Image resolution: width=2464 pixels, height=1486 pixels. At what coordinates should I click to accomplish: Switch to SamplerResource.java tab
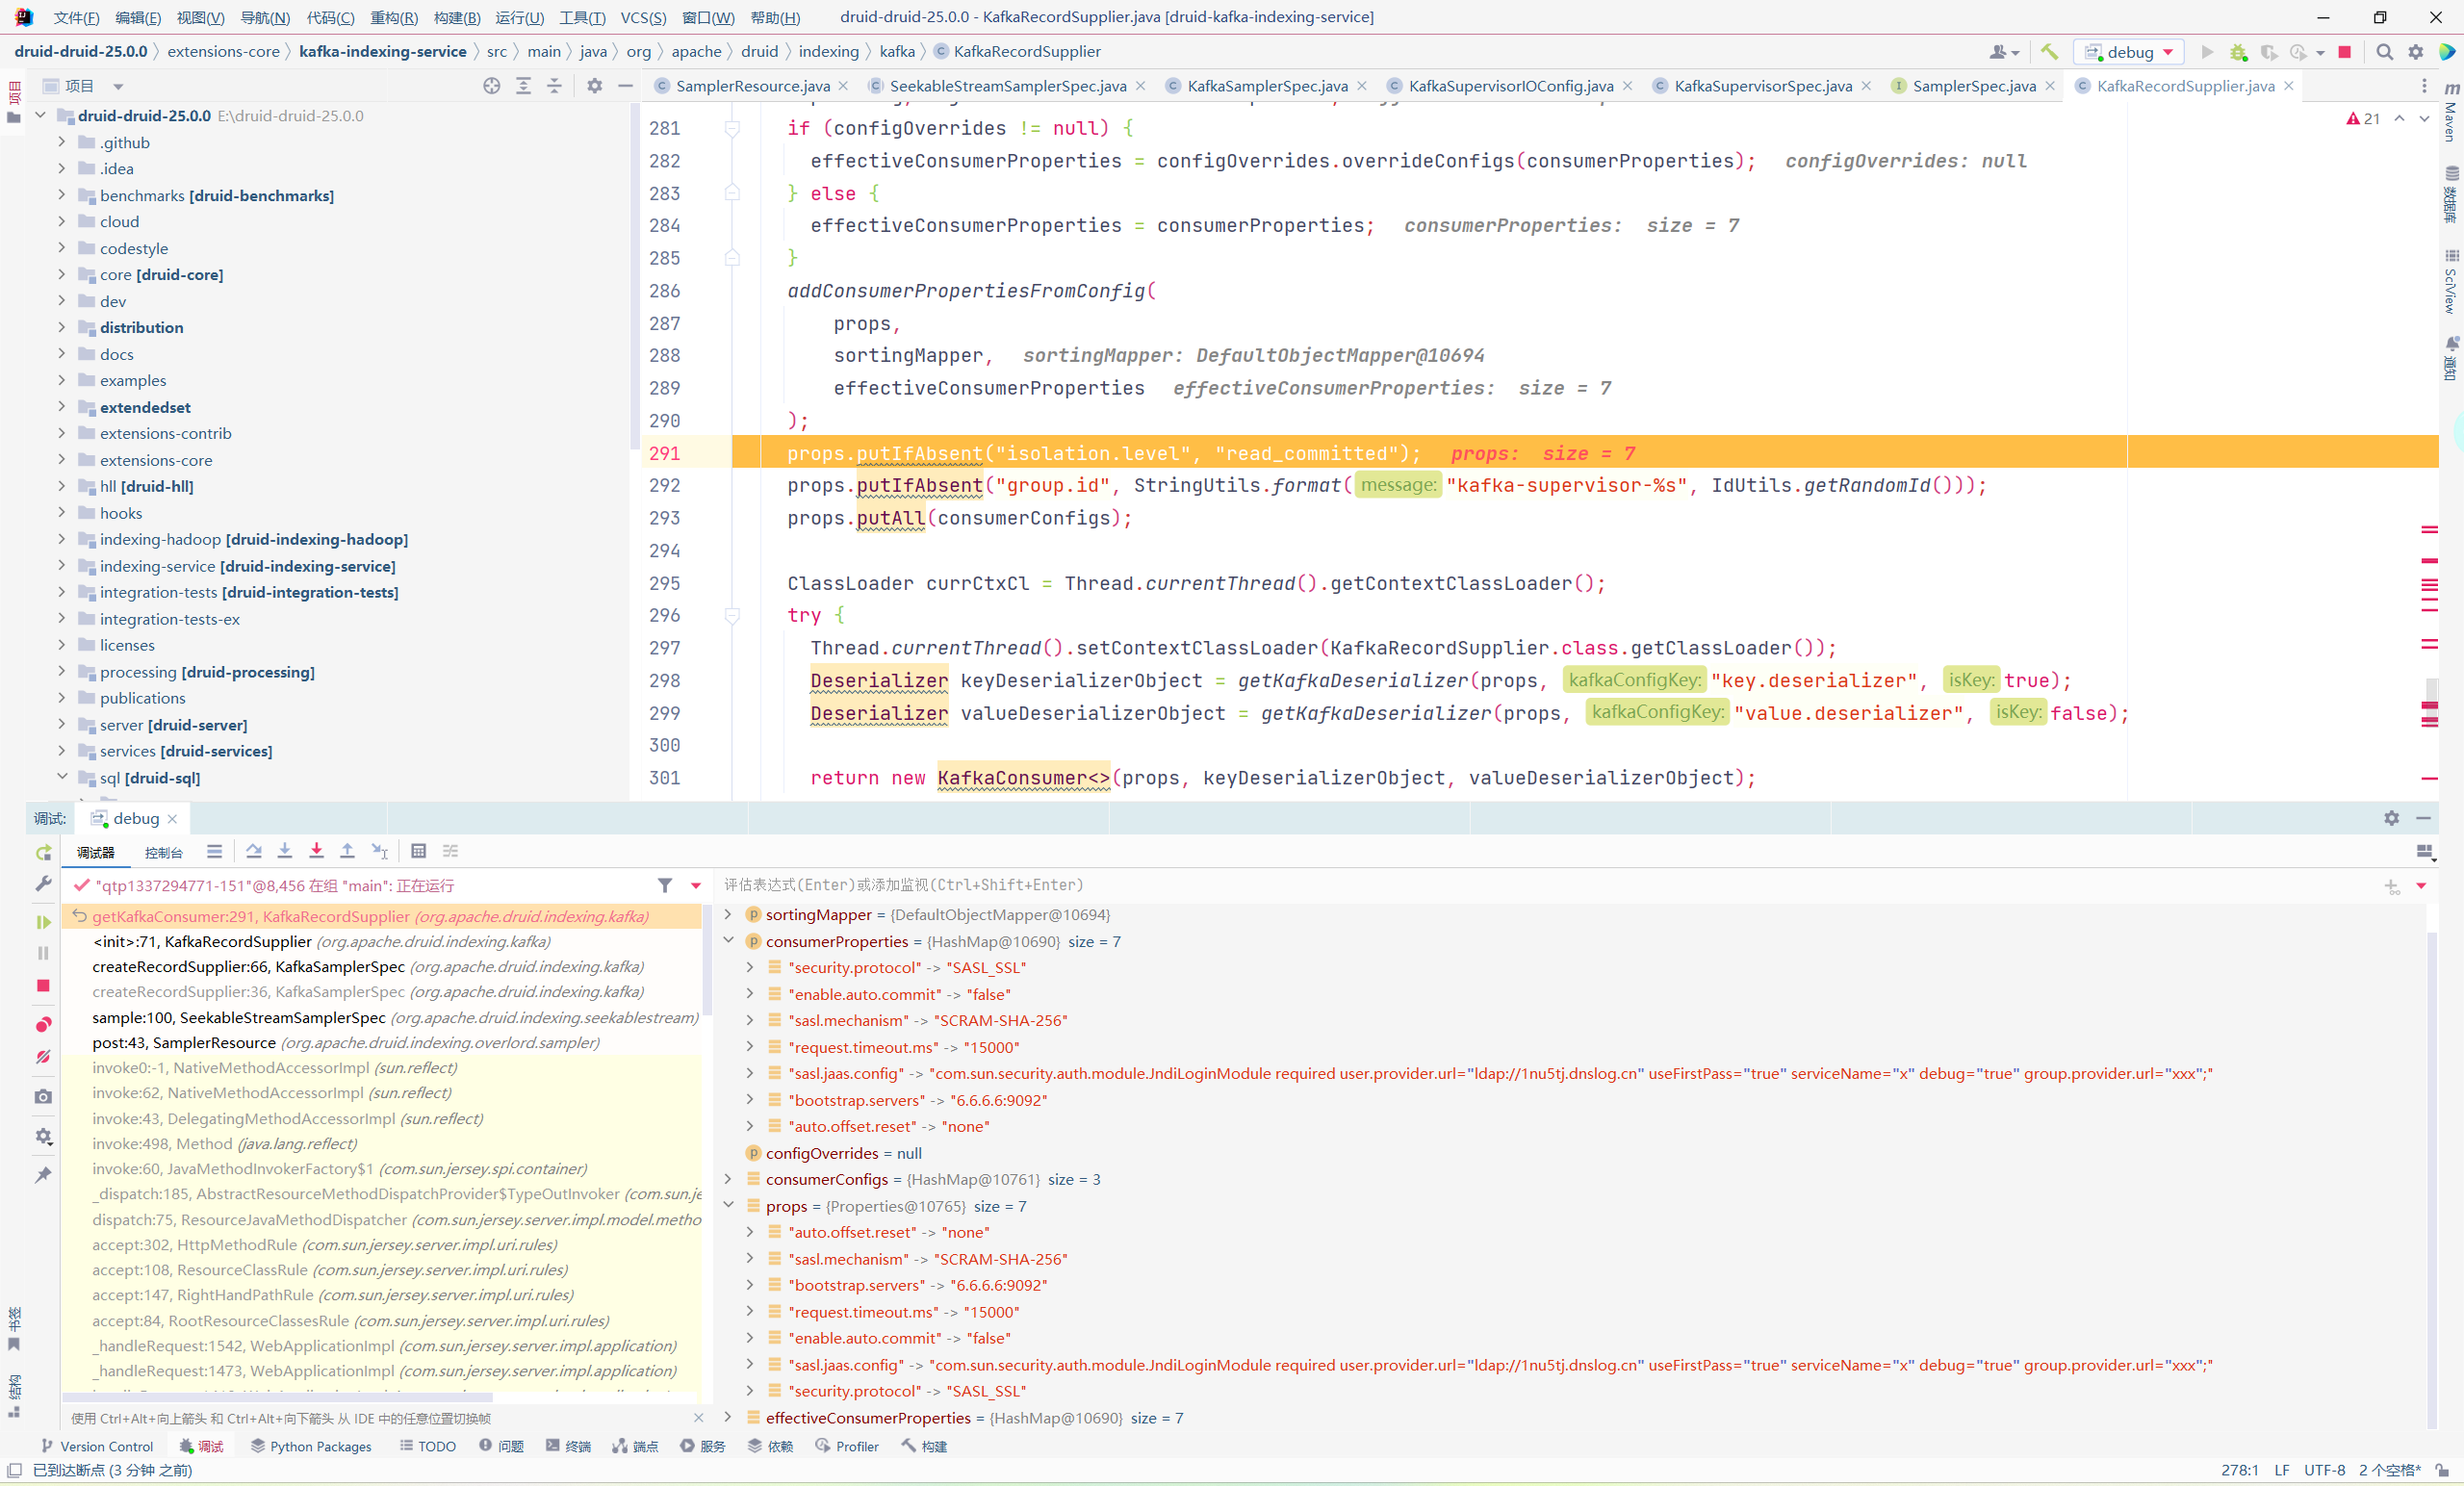pos(752,86)
